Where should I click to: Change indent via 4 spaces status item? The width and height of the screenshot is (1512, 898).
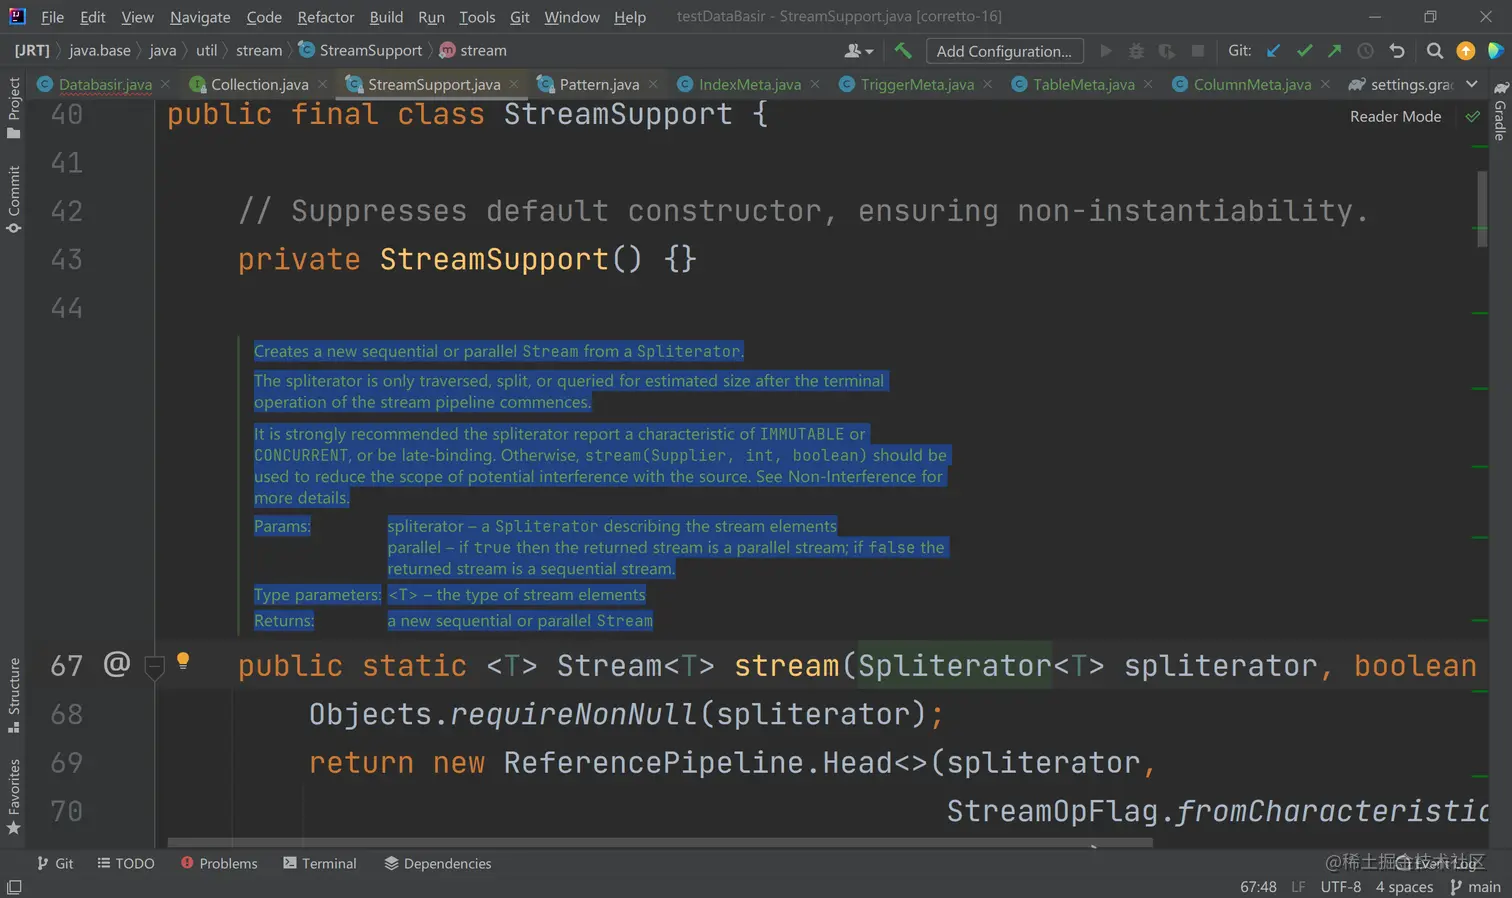[1404, 887]
